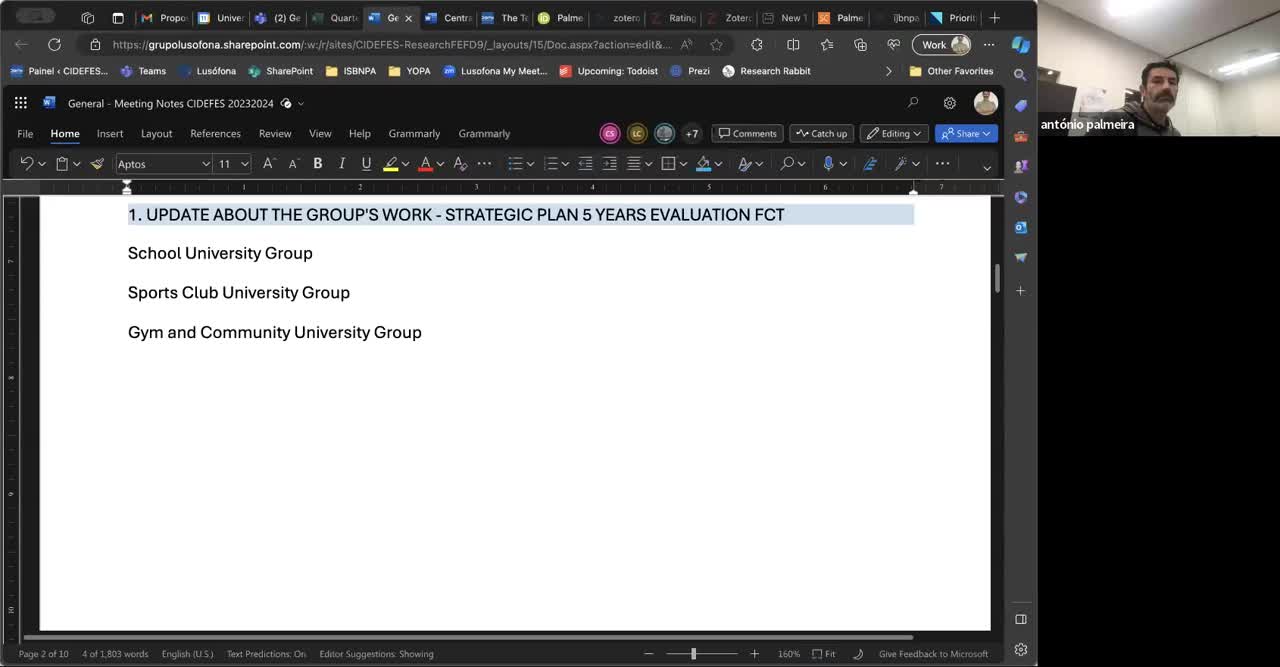Image resolution: width=1280 pixels, height=667 pixels.
Task: Apply red font color
Action: tap(425, 163)
